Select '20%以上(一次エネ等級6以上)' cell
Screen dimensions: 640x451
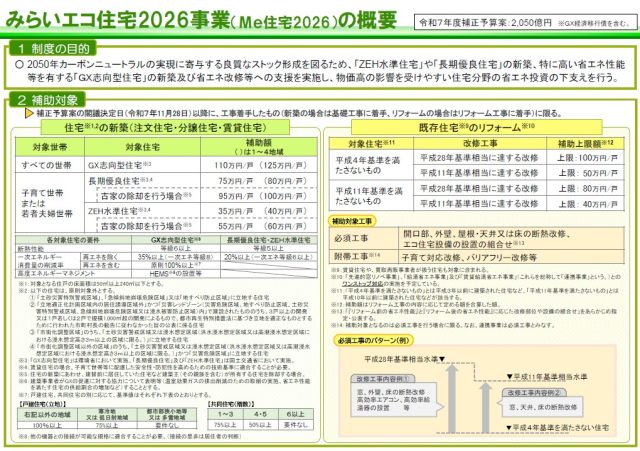(269, 257)
